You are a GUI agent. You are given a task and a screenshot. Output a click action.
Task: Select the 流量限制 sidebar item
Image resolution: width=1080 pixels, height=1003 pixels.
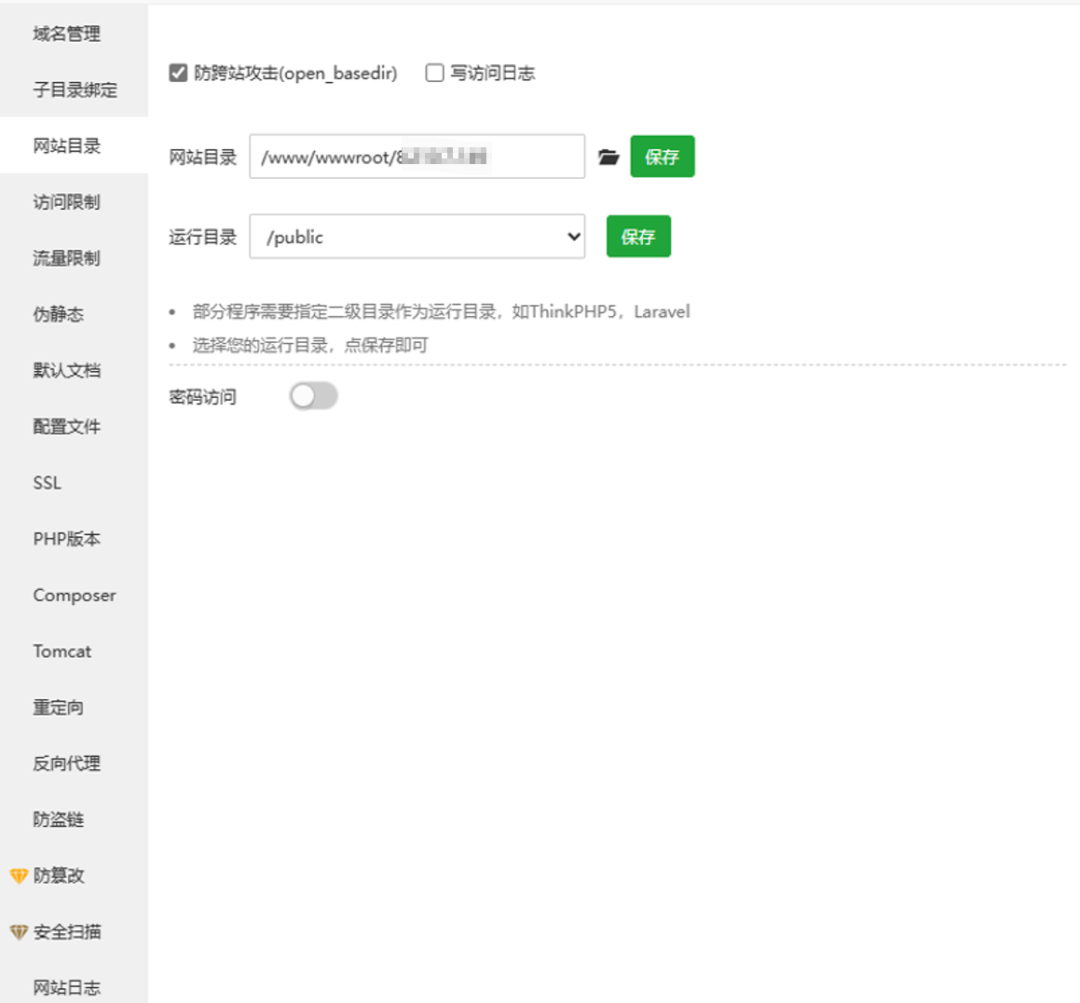[67, 258]
